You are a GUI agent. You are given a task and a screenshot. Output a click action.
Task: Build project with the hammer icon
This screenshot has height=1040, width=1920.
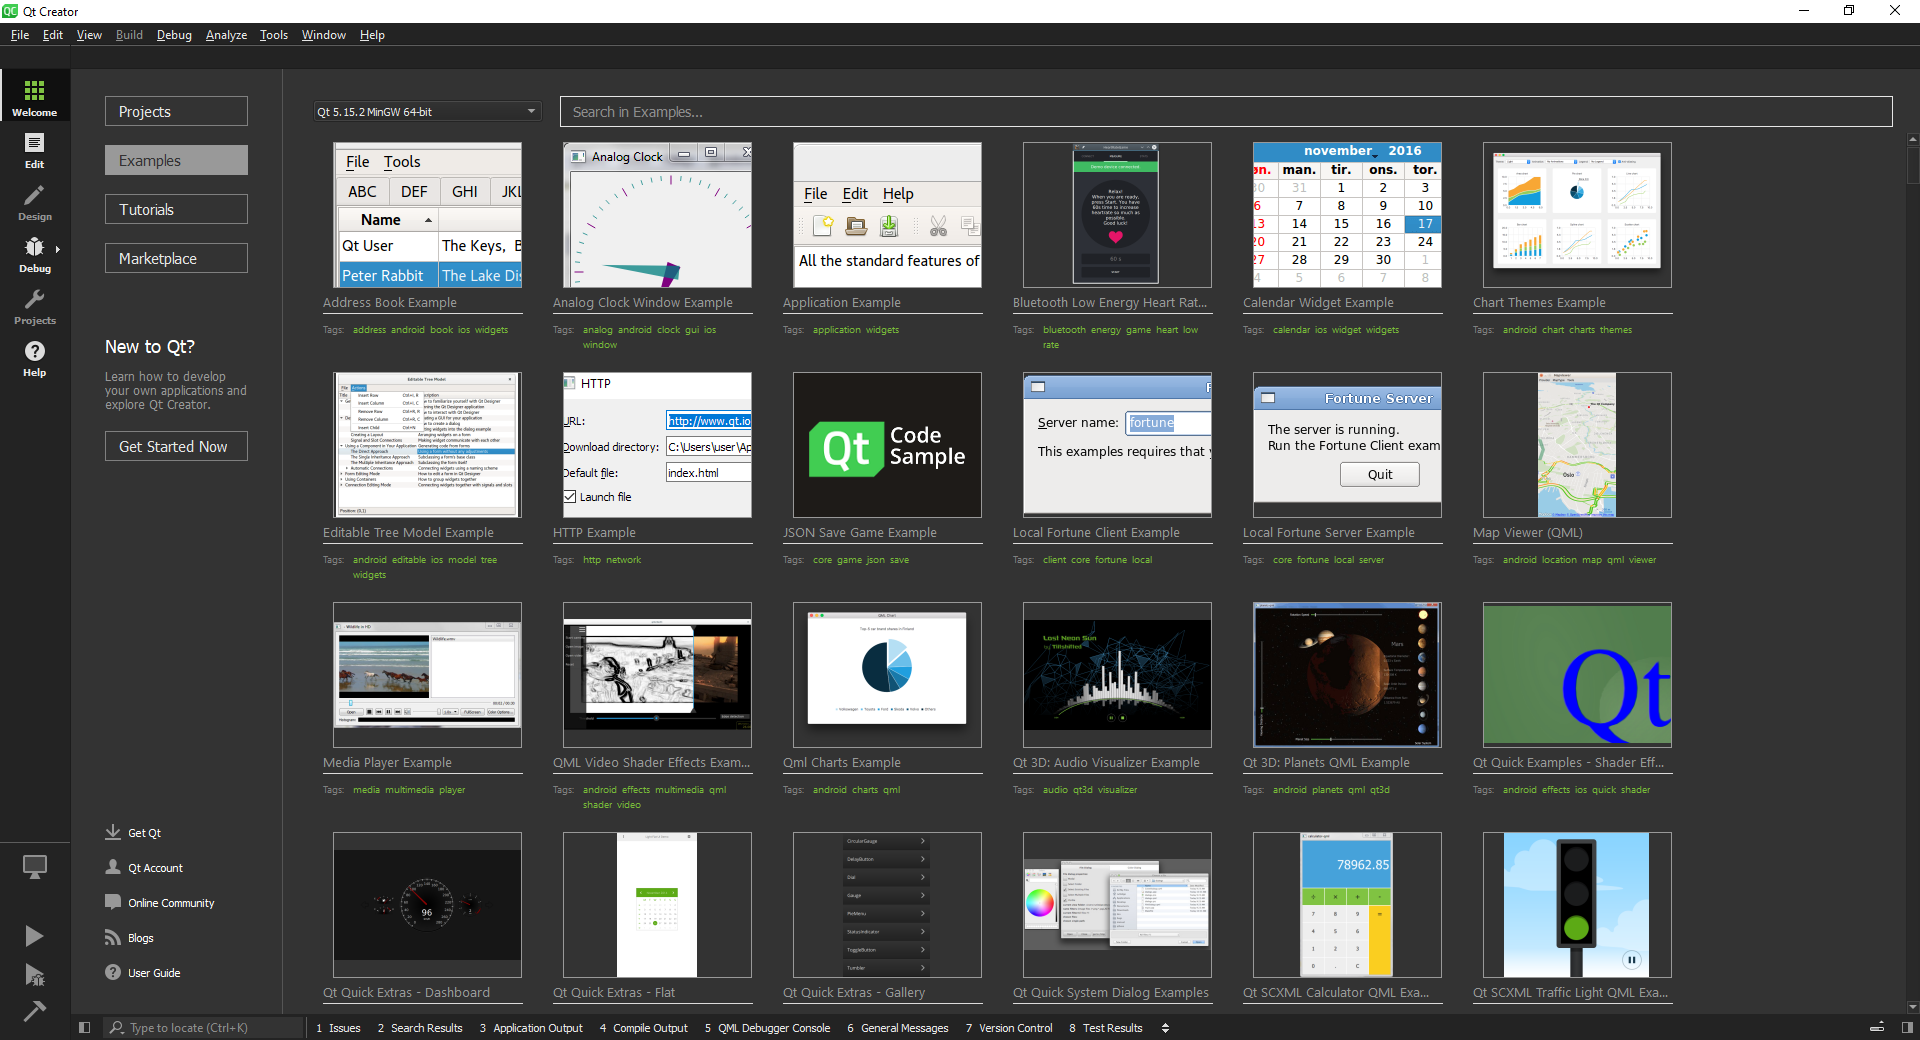(35, 1011)
